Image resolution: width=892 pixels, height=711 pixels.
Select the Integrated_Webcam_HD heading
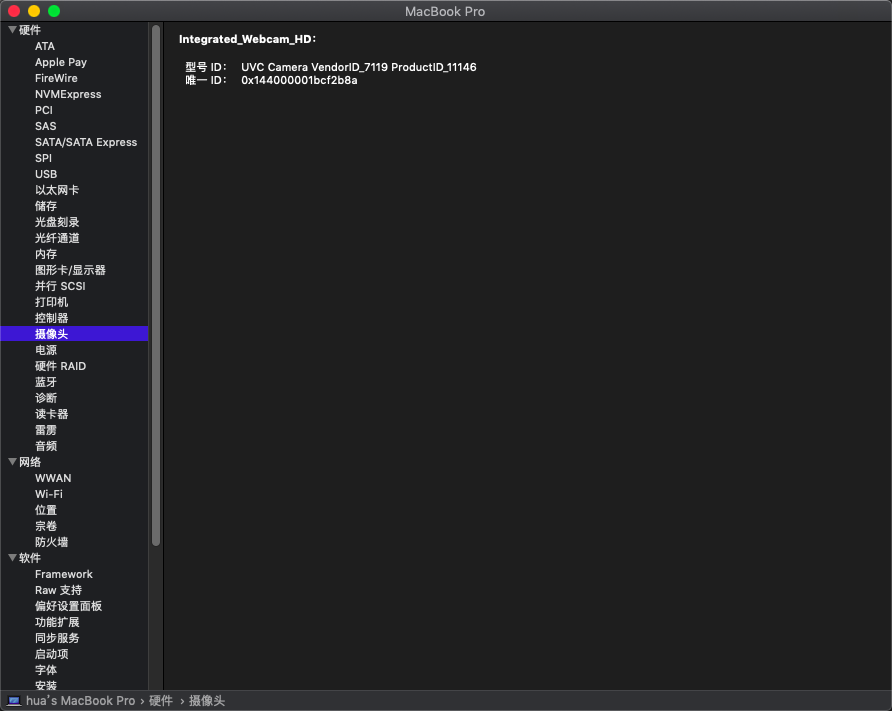pos(247,39)
